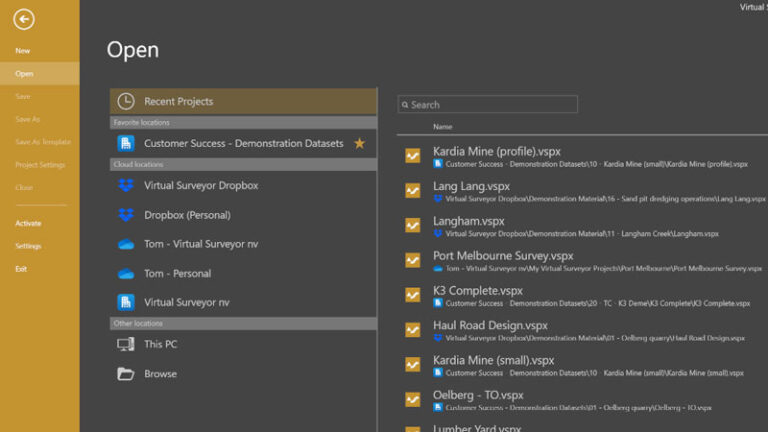This screenshot has width=768, height=432.
Task: Click the Browse folder icon
Action: pos(126,374)
